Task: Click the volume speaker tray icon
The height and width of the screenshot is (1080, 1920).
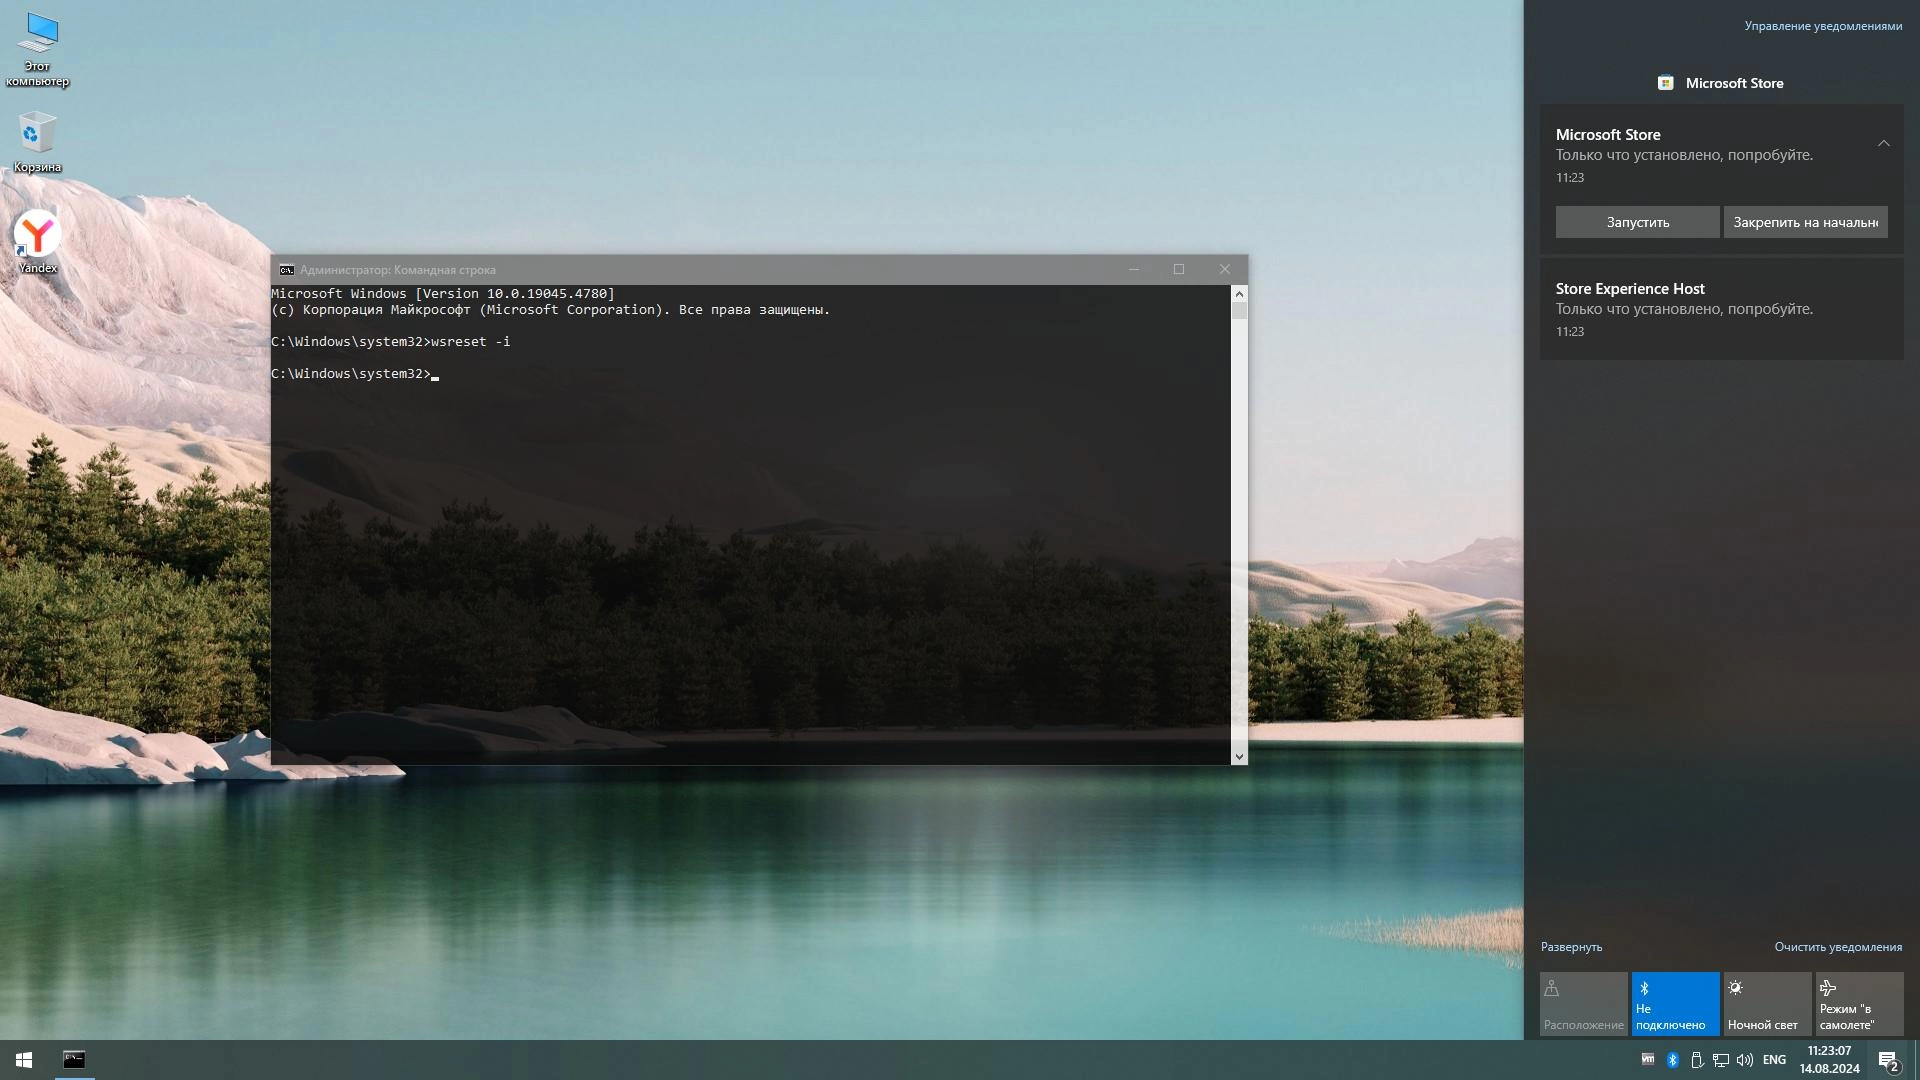Action: pyautogui.click(x=1744, y=1059)
